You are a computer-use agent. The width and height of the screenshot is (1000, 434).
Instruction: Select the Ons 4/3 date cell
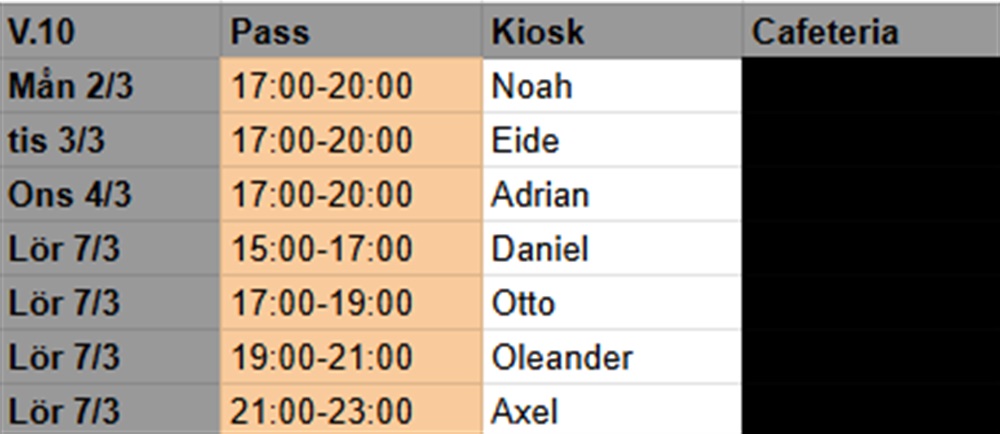[x=110, y=194]
